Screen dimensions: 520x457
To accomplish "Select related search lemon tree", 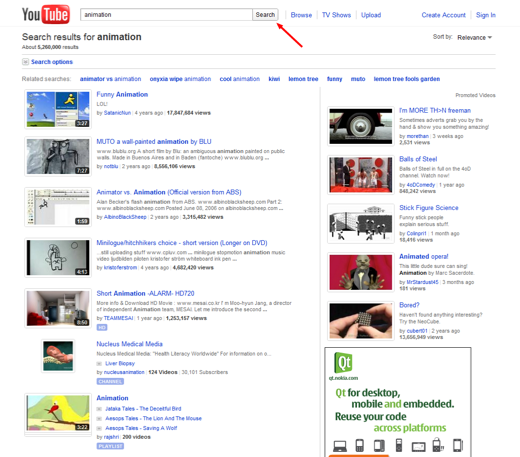I will pos(303,79).
